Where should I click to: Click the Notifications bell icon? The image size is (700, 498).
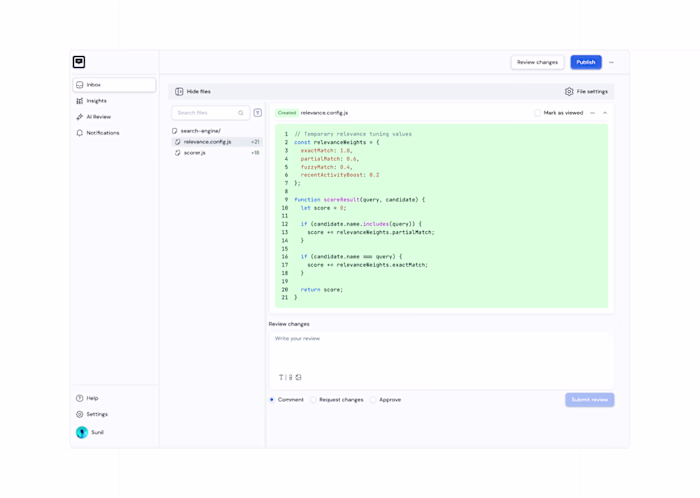(79, 133)
